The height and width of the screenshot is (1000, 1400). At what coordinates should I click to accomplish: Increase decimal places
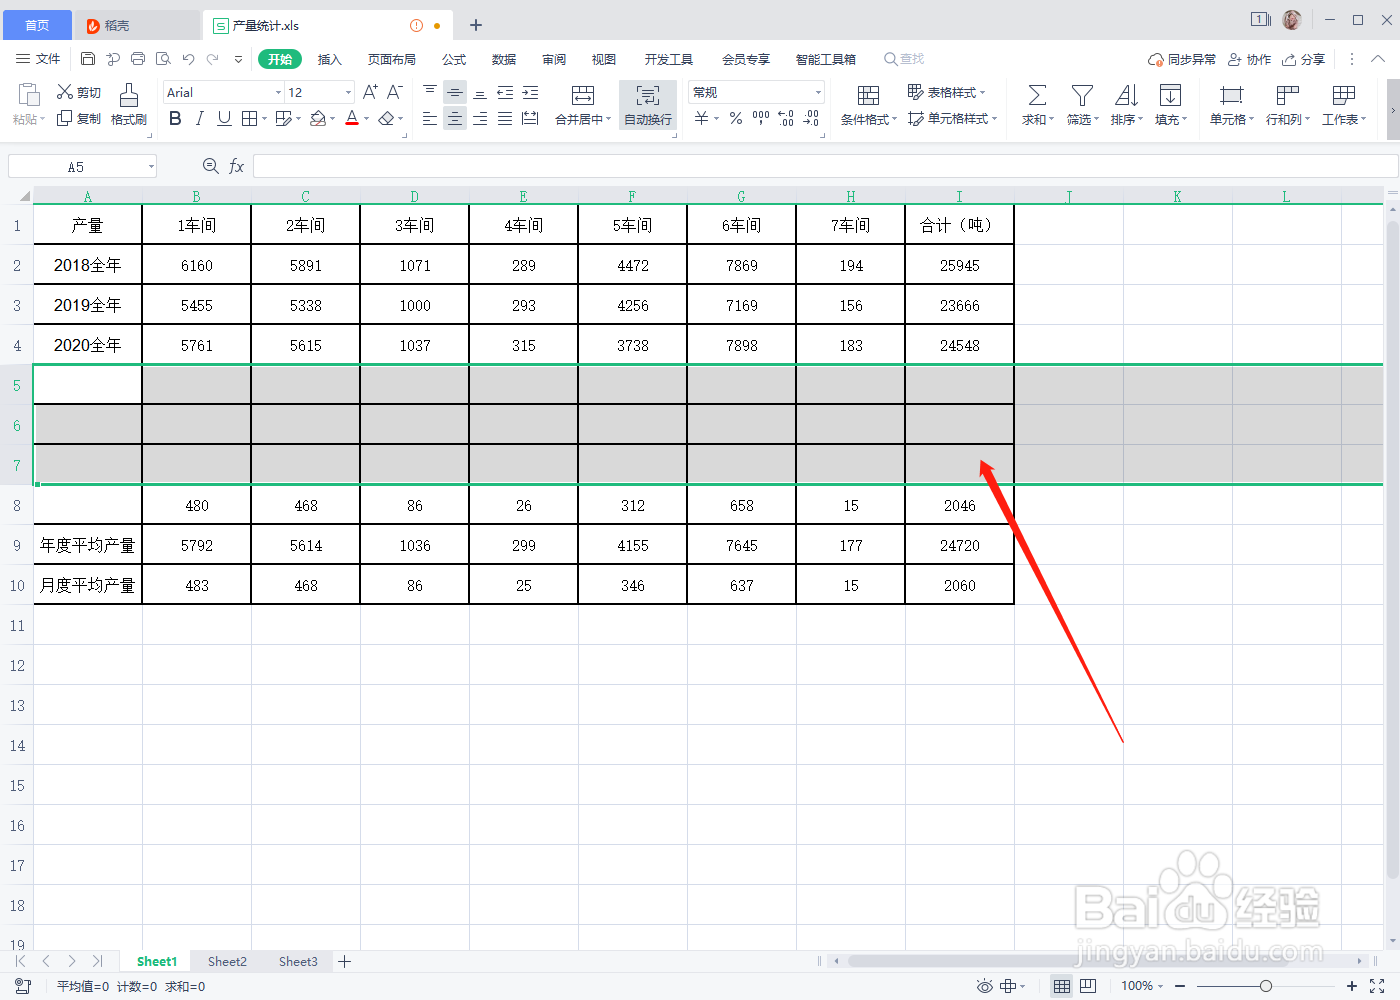point(786,118)
